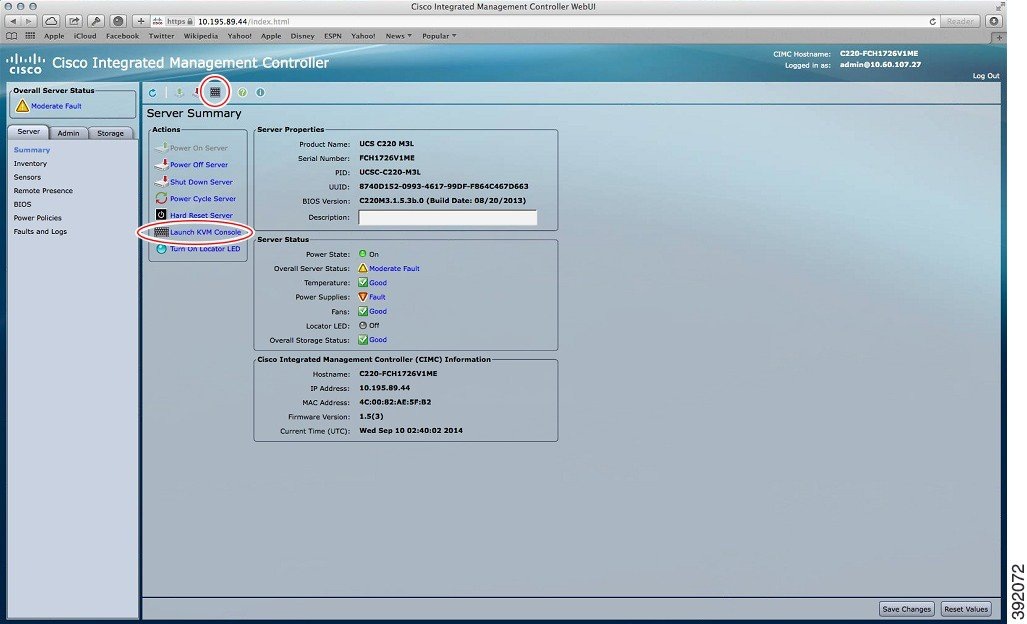The width and height of the screenshot is (1027, 624).
Task: Click the Fans Good status link
Action: click(x=378, y=312)
